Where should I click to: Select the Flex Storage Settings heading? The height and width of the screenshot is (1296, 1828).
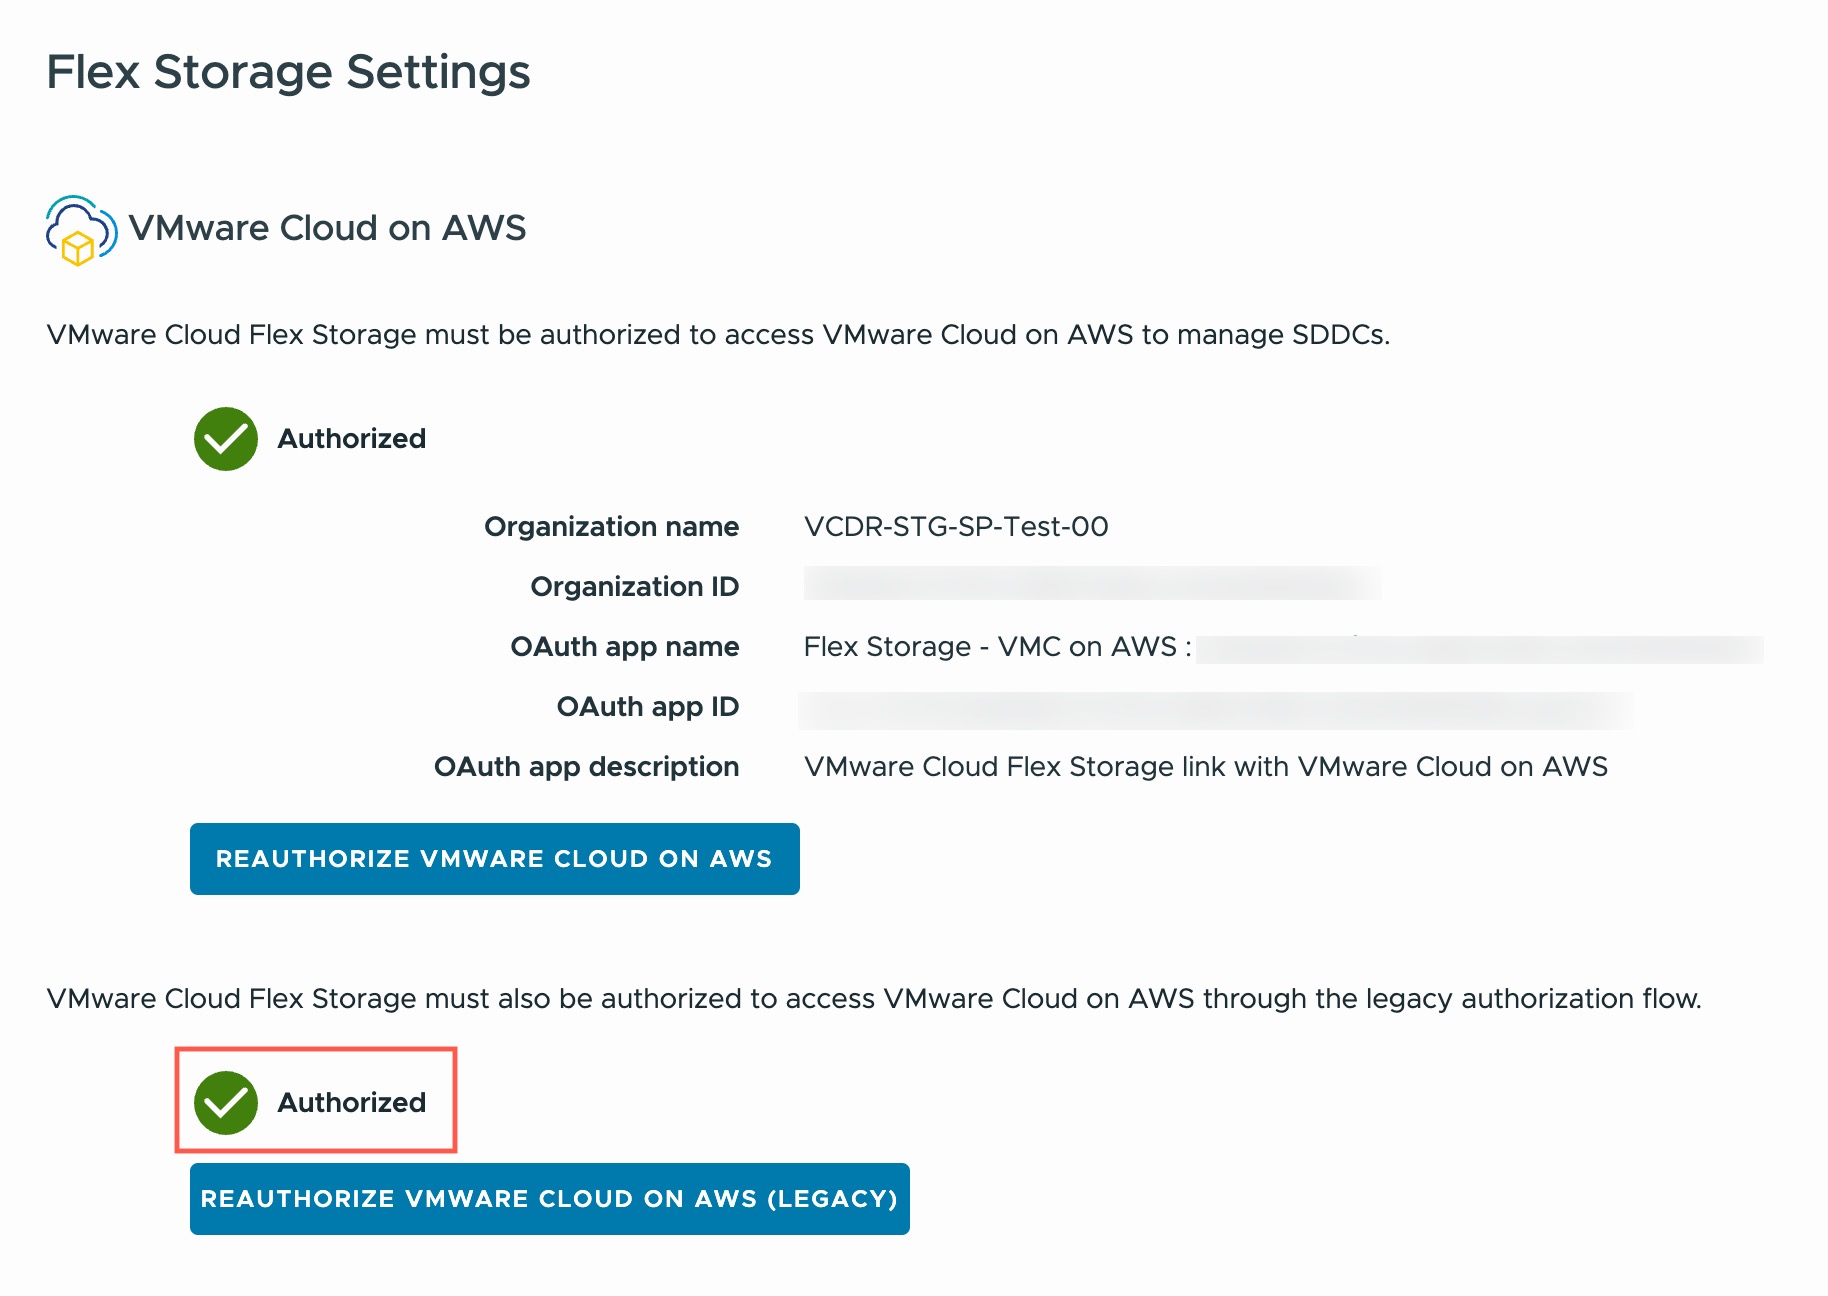point(288,72)
